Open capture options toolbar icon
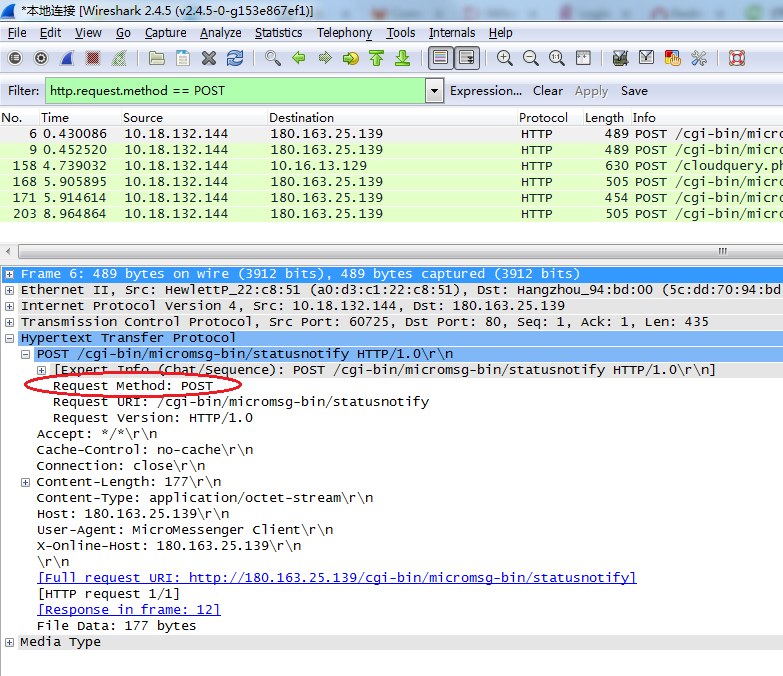 click(x=41, y=58)
